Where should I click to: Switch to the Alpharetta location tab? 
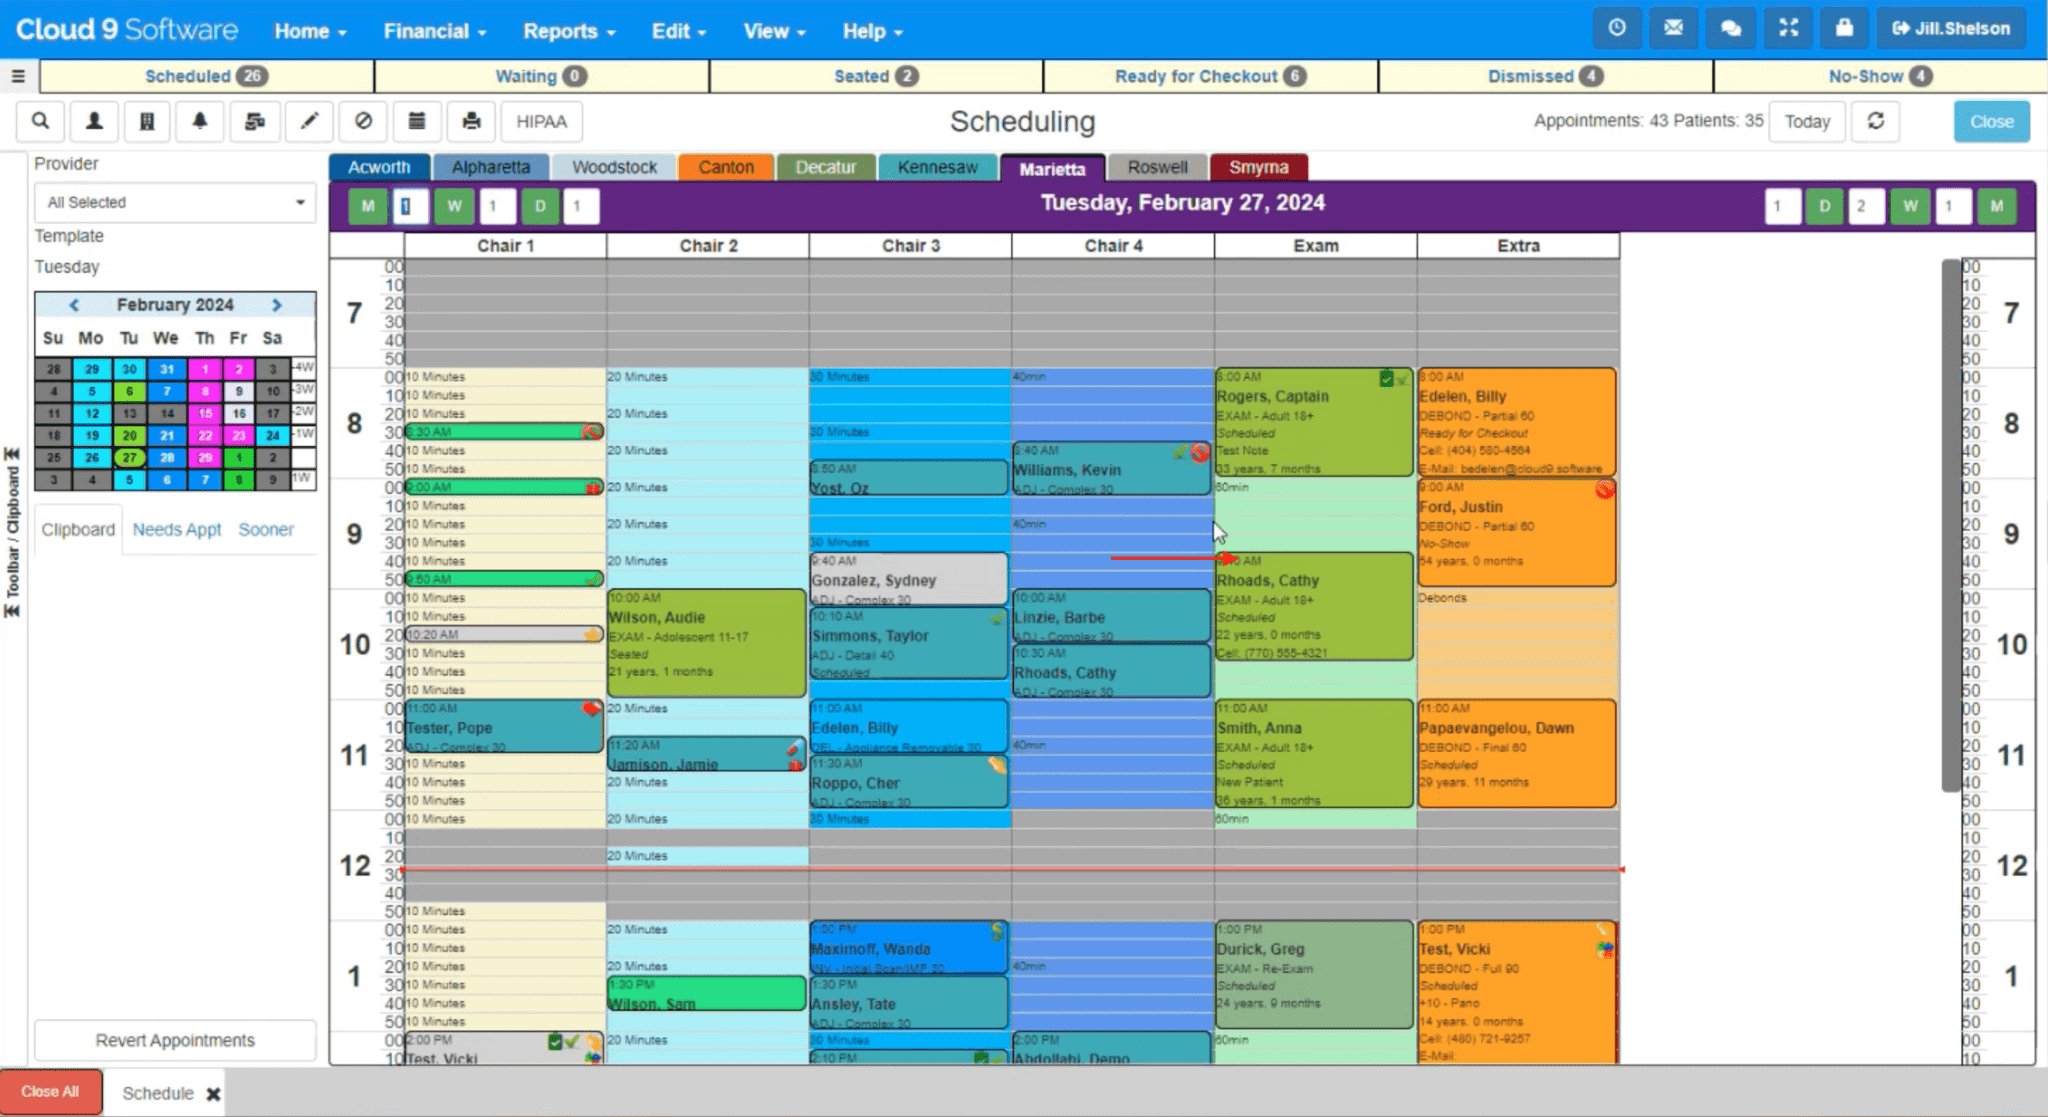tap(490, 167)
